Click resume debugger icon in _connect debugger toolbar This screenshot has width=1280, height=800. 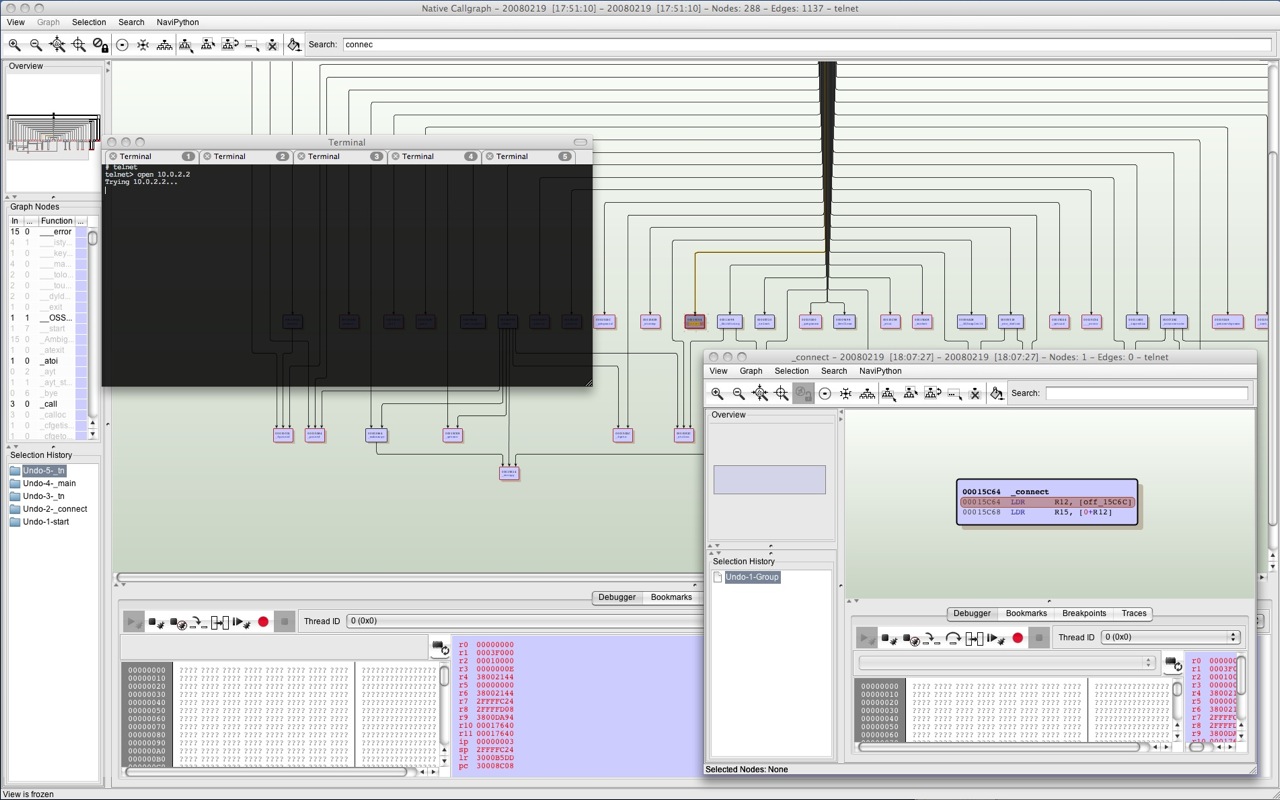(996, 637)
